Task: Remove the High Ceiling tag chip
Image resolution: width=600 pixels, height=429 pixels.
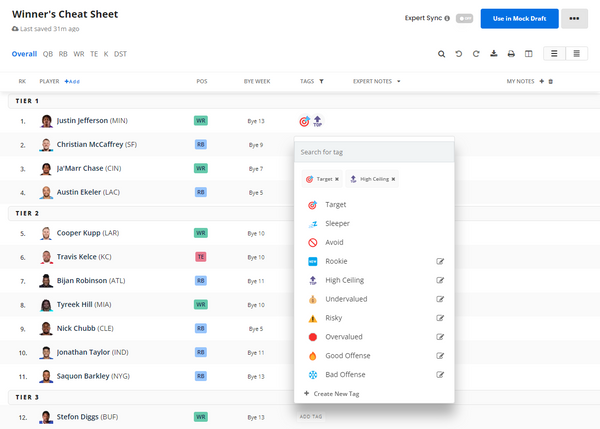Action: (x=394, y=179)
